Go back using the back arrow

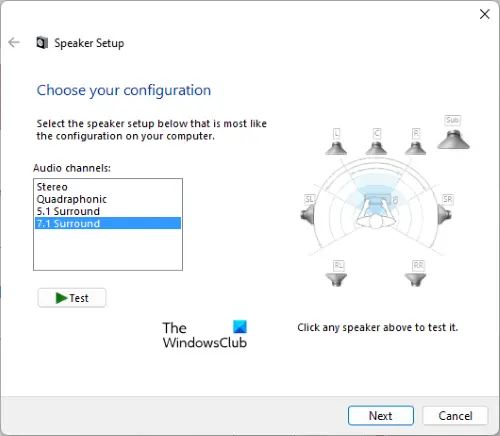pos(14,42)
